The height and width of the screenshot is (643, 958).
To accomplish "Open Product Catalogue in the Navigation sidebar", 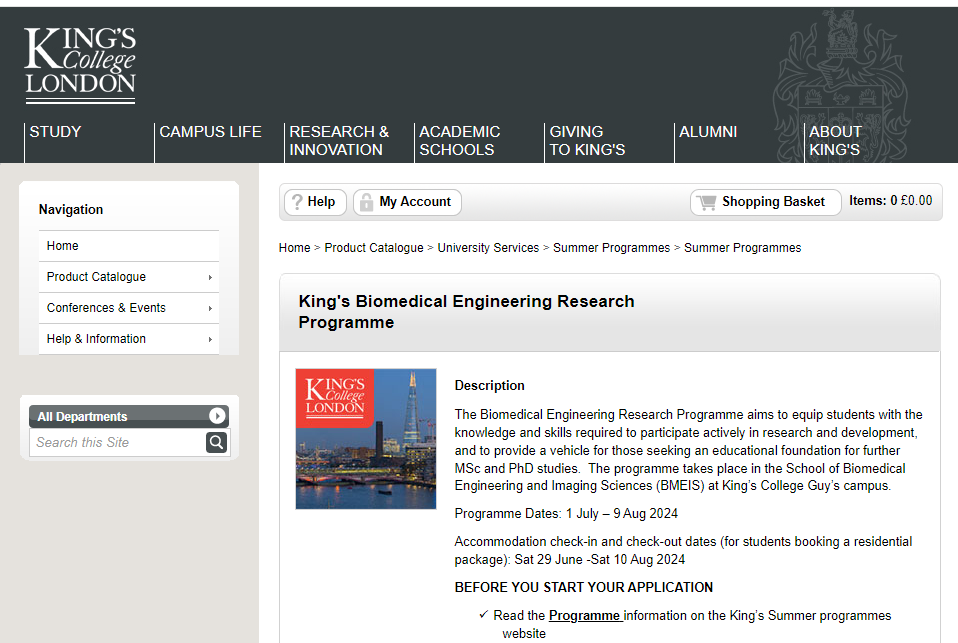I will click(x=96, y=277).
